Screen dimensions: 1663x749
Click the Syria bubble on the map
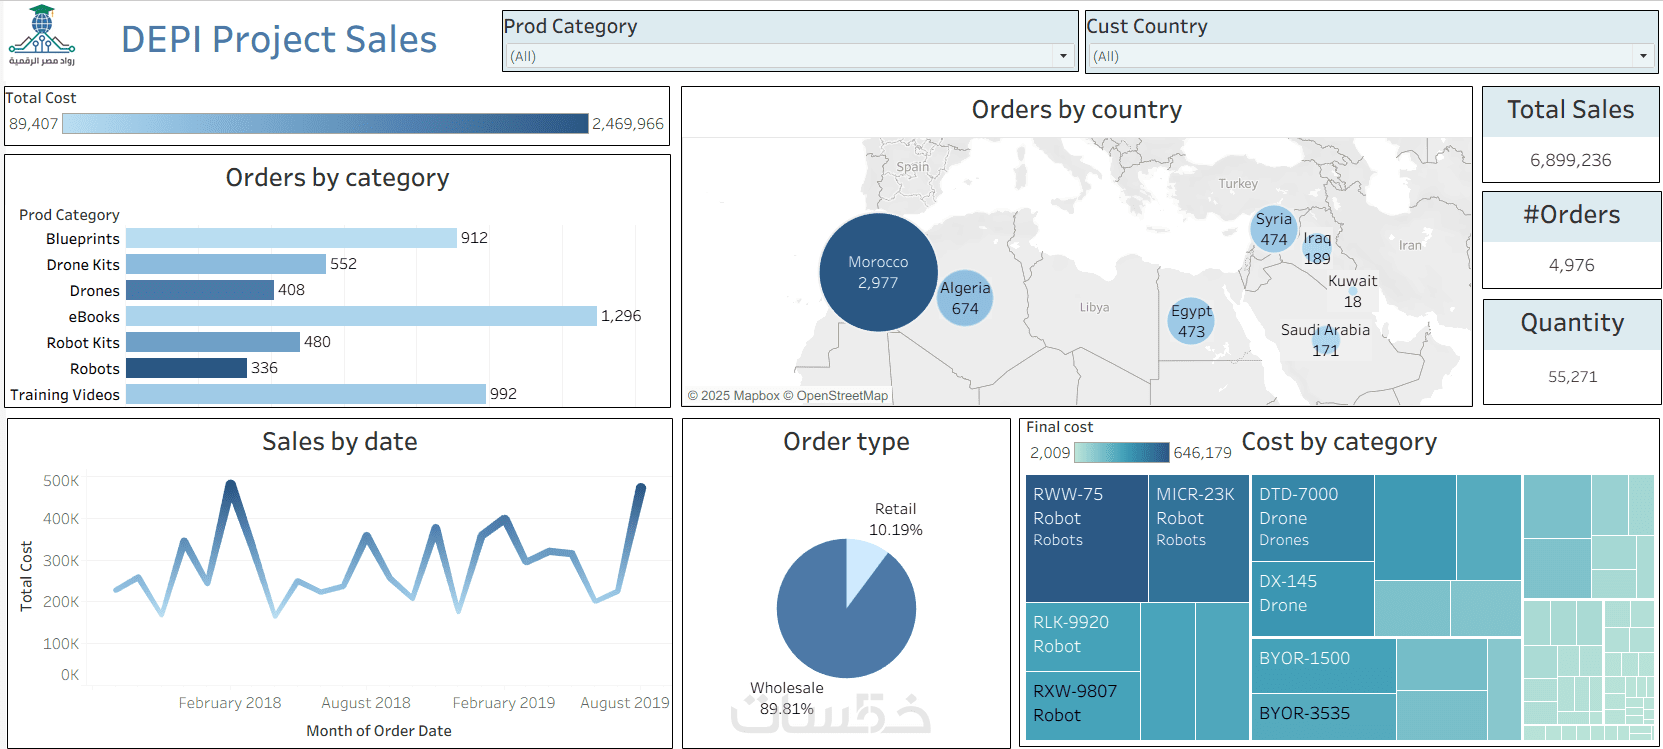coord(1274,229)
